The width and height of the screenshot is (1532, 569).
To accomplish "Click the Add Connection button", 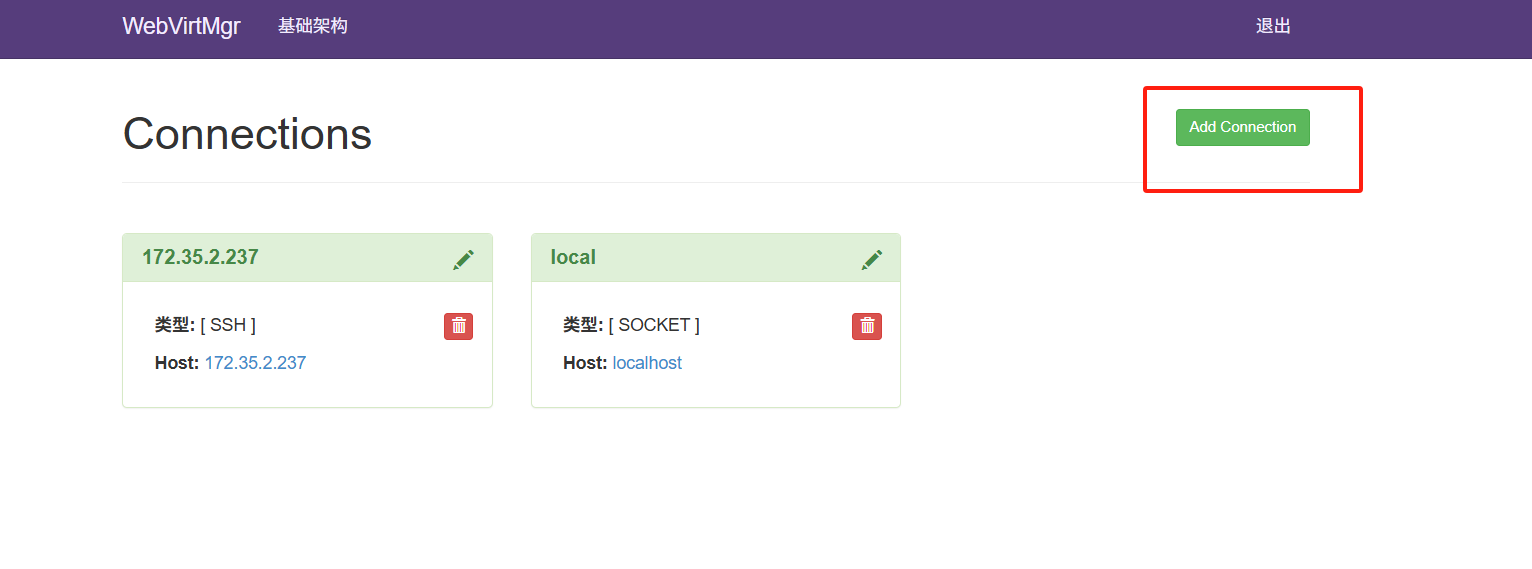I will point(1242,127).
